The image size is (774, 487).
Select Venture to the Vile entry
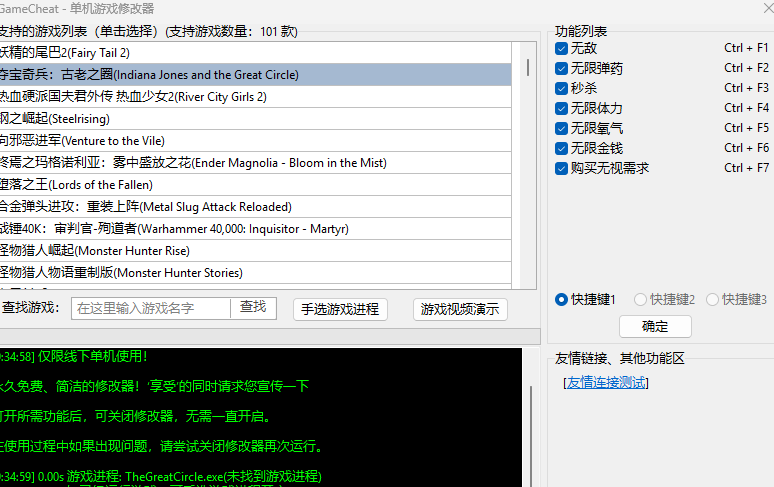click(255, 141)
